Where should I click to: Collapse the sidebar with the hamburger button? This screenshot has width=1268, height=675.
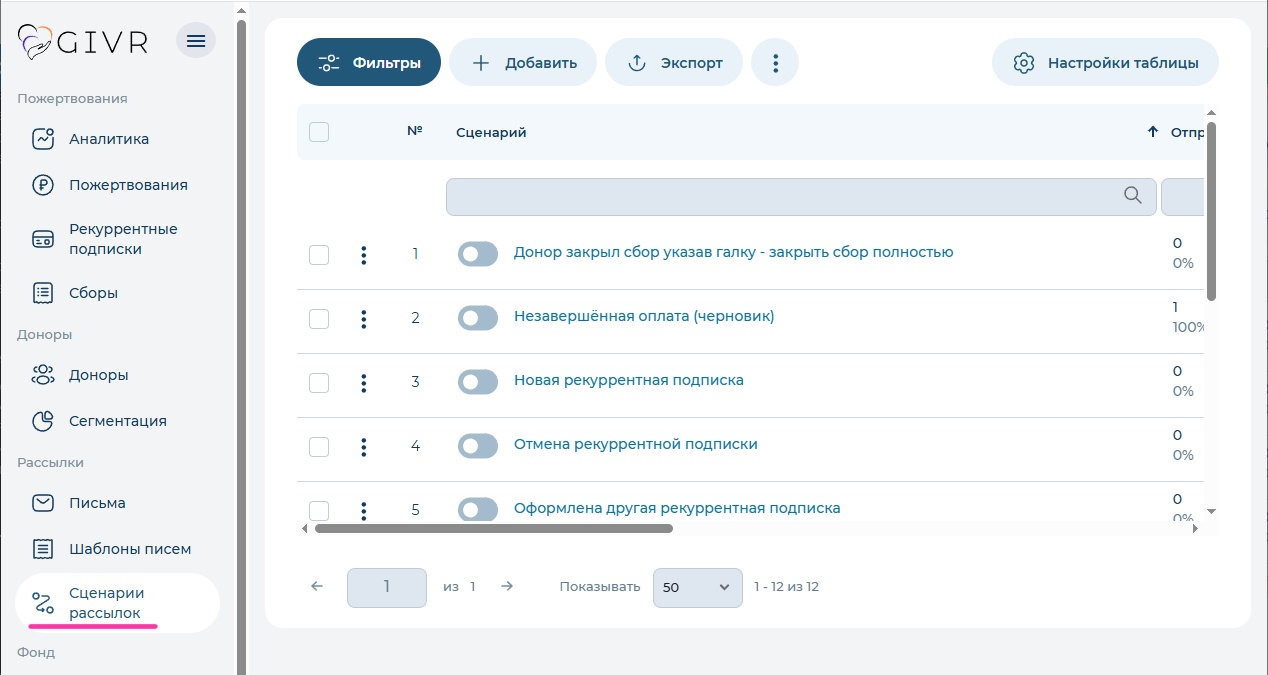click(196, 40)
